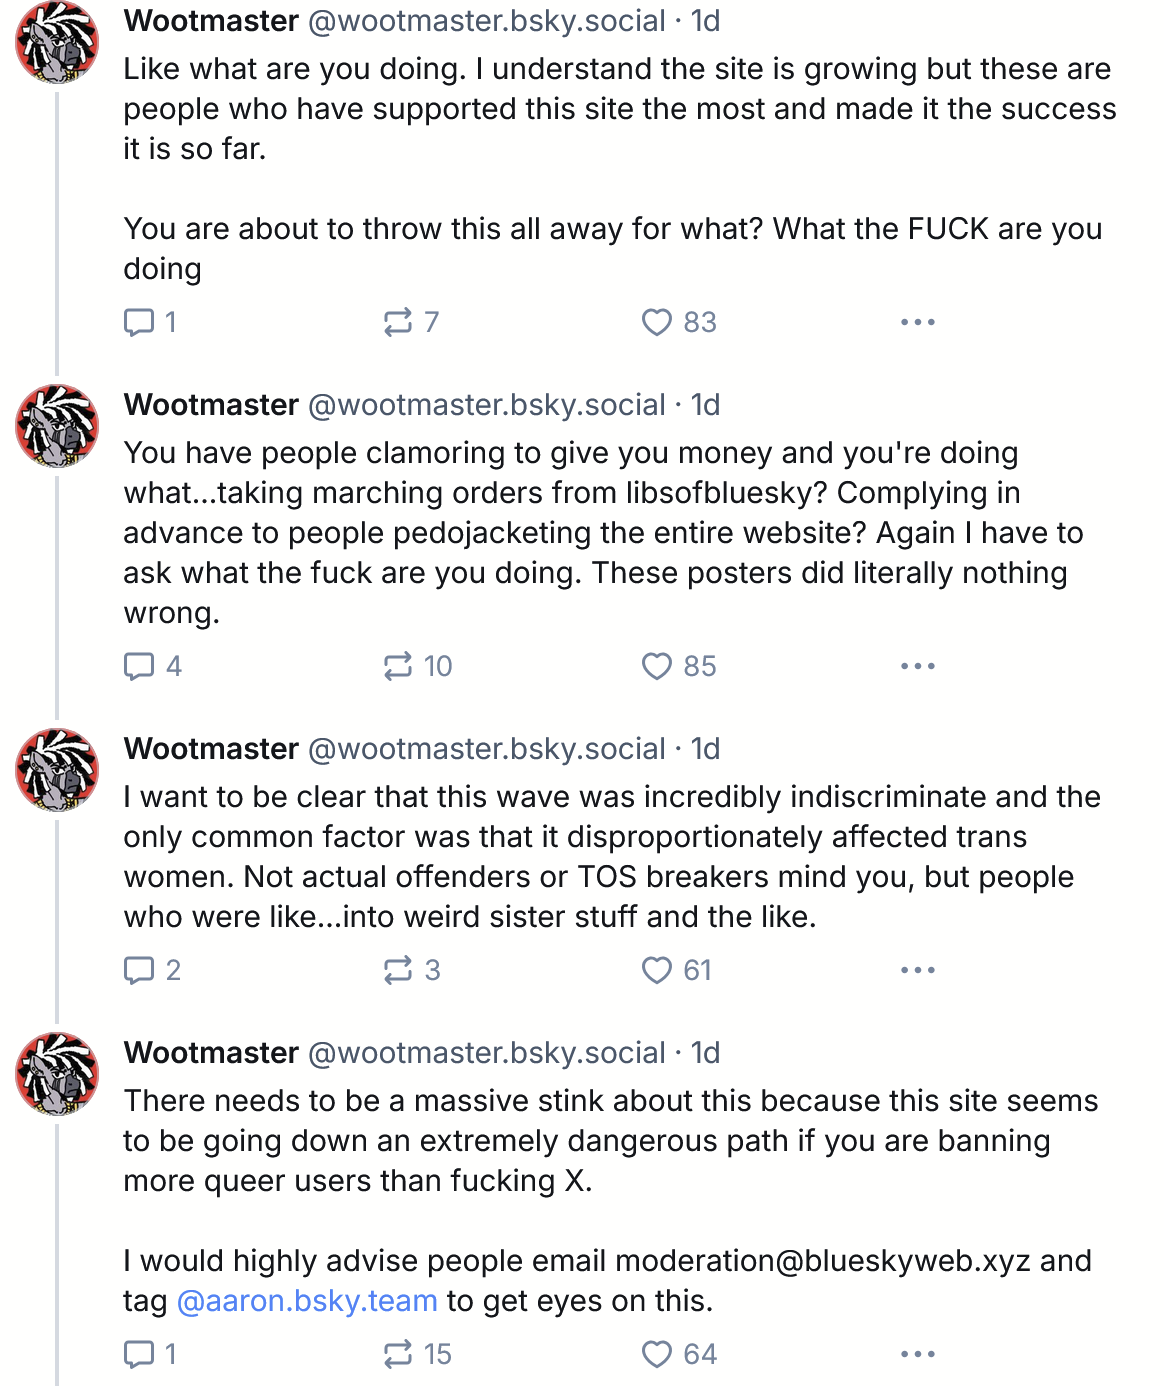Like the post with 83 likes
Image resolution: width=1164 pixels, height=1386 pixels.
pos(656,322)
